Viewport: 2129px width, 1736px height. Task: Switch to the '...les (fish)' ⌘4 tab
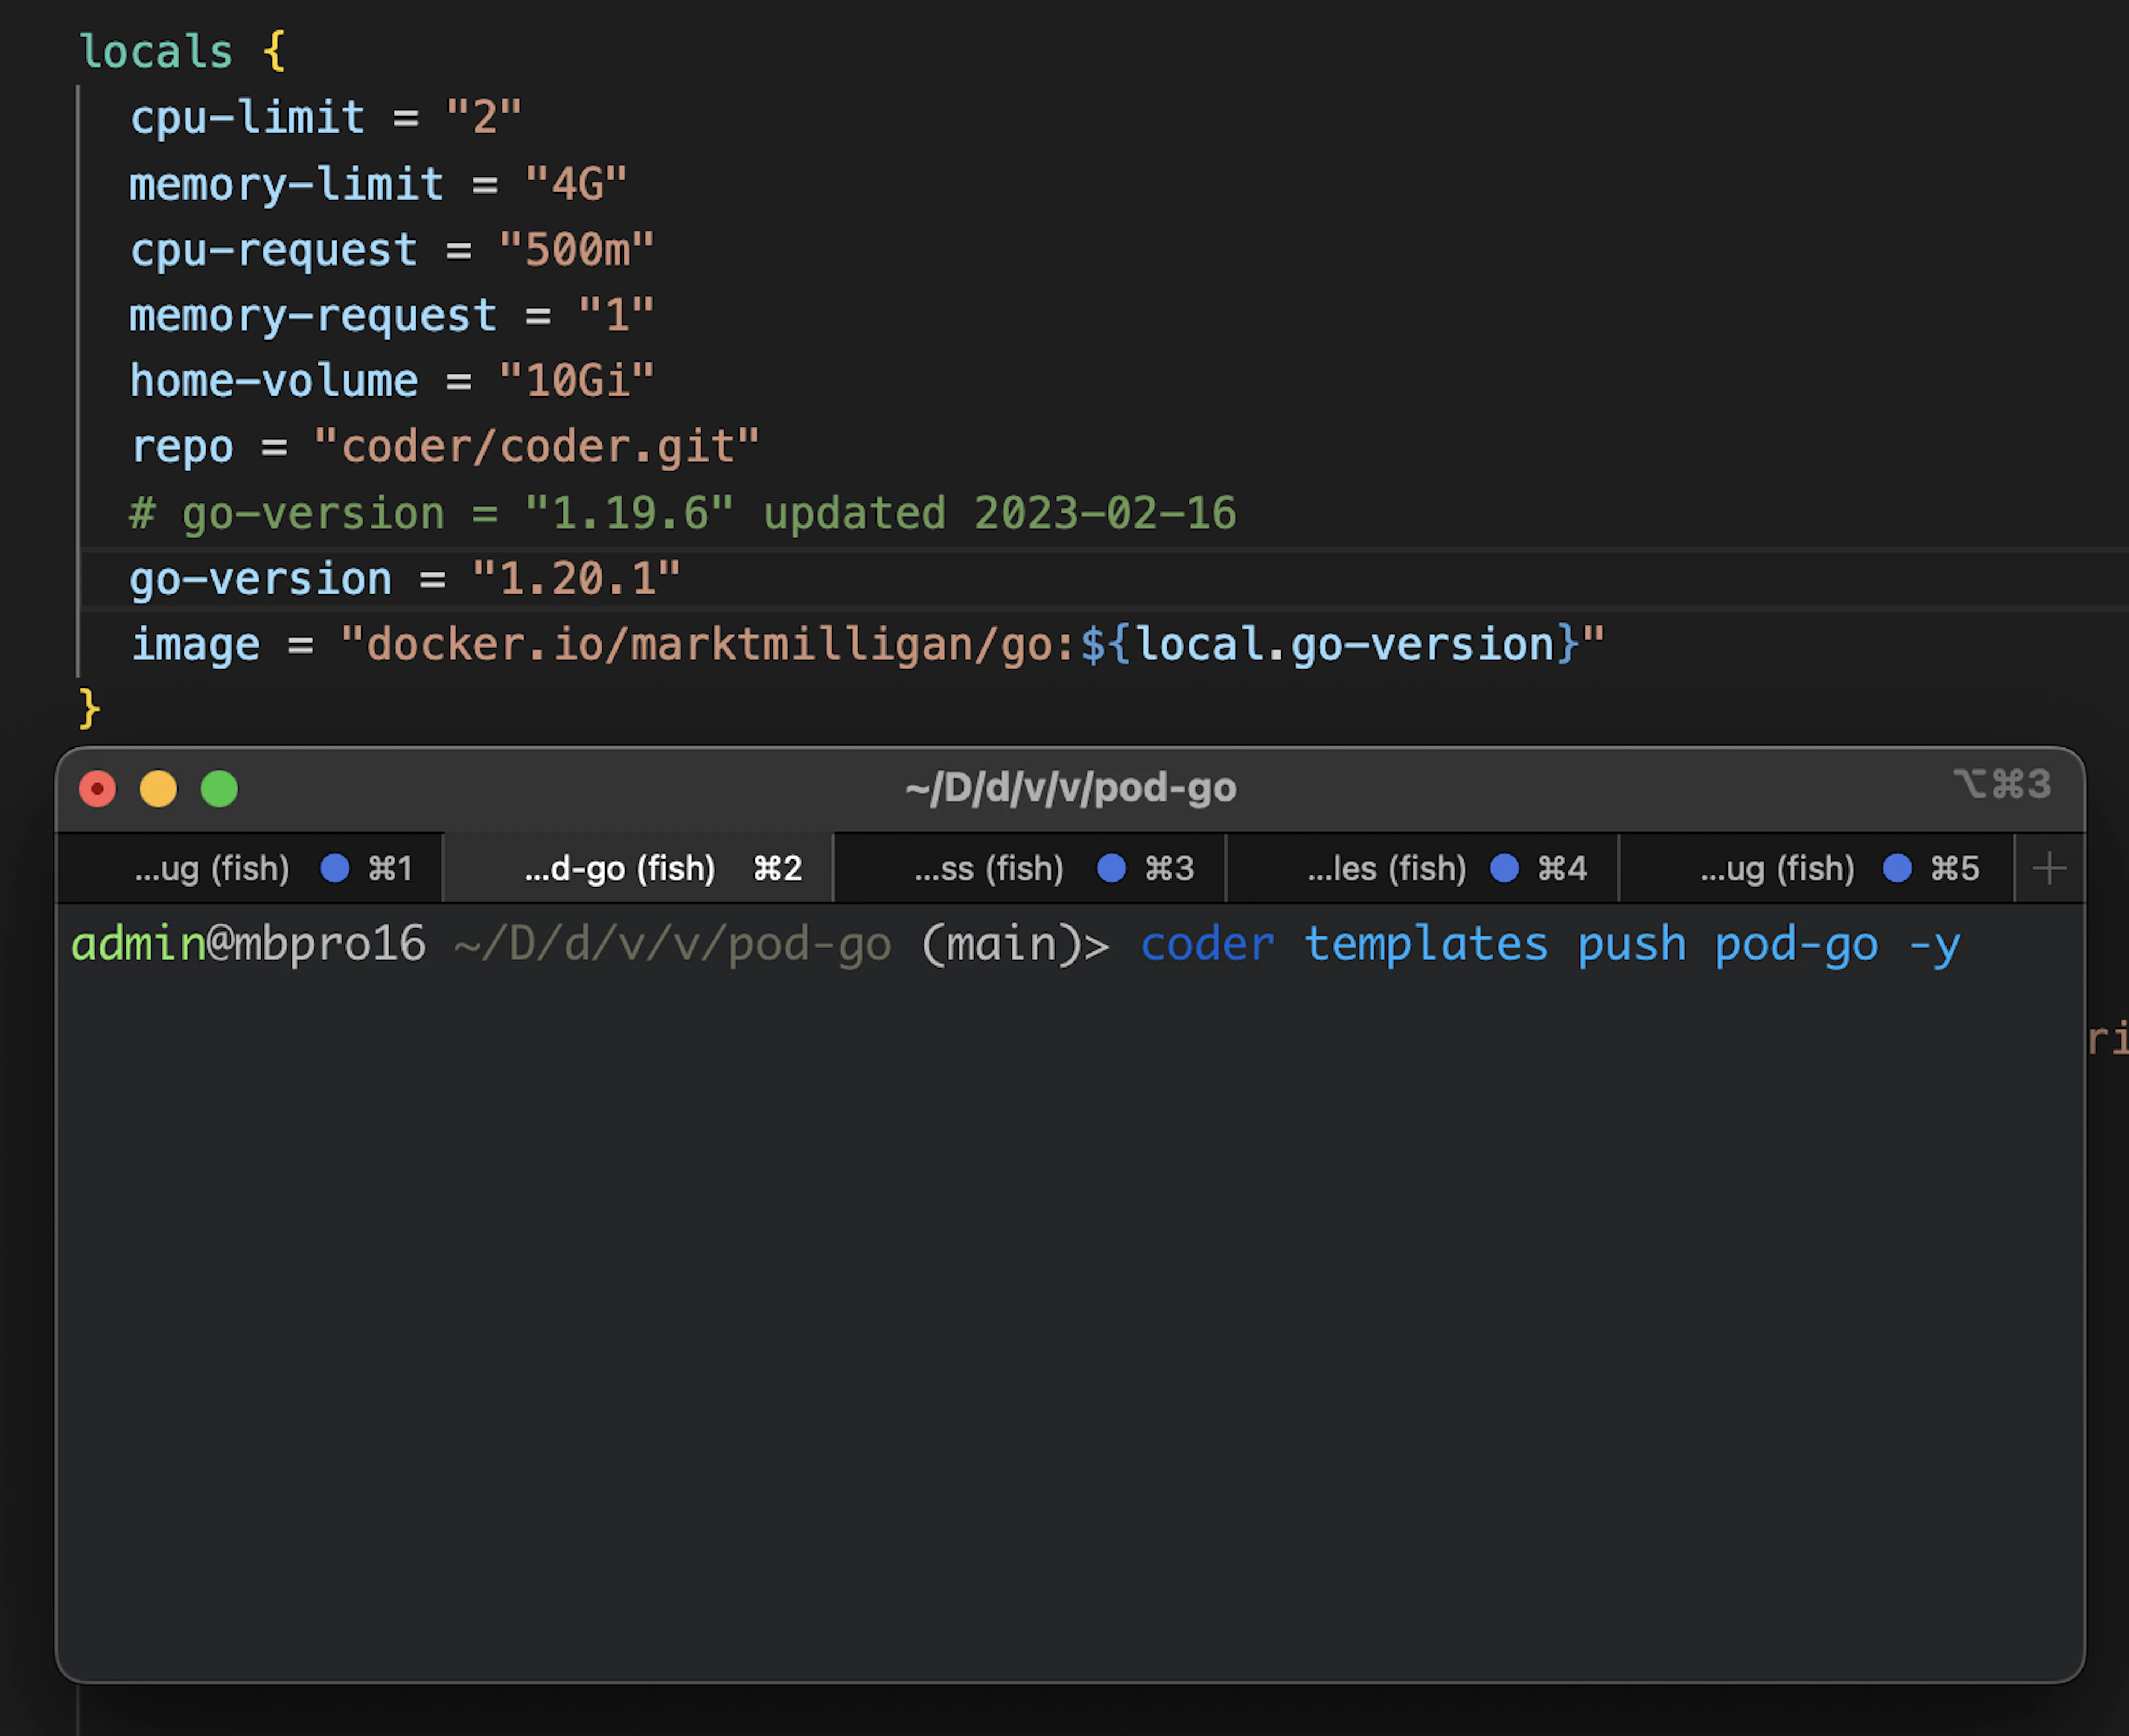(x=1422, y=868)
